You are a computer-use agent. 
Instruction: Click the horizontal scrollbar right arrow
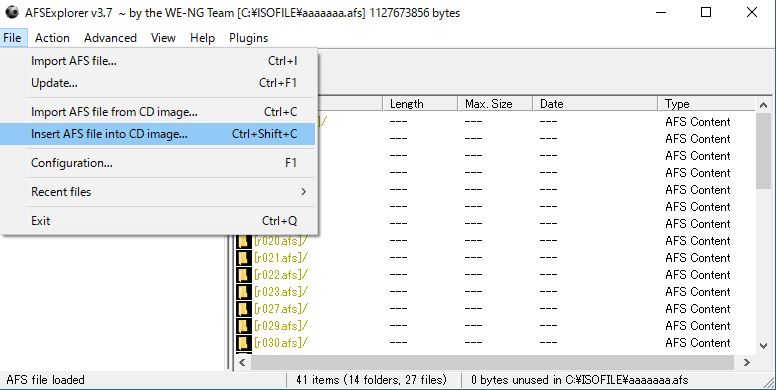pyautogui.click(x=747, y=362)
